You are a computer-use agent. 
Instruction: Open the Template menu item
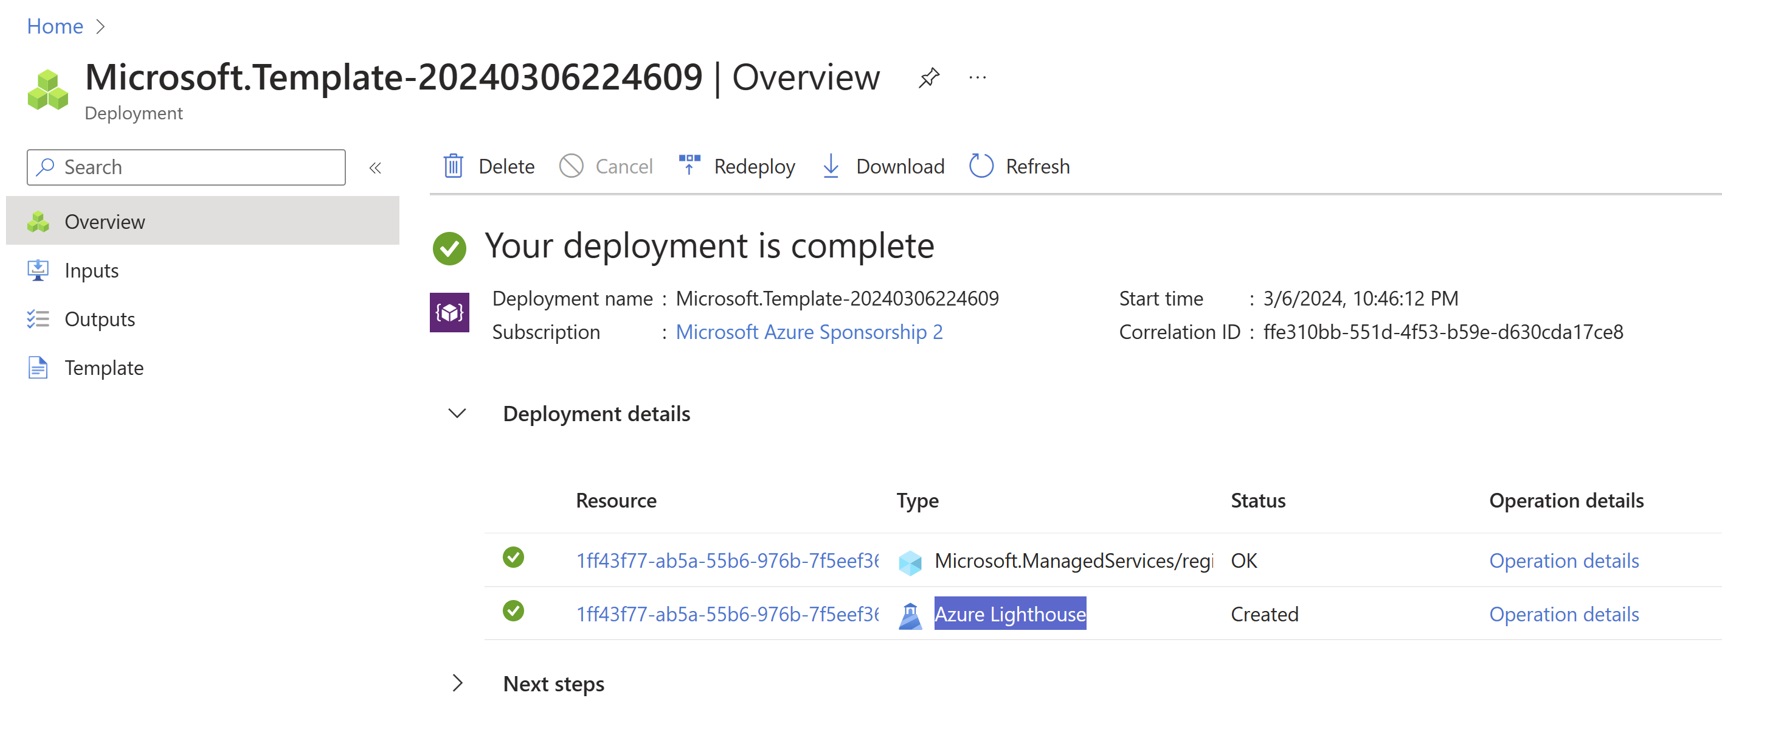pyautogui.click(x=203, y=368)
